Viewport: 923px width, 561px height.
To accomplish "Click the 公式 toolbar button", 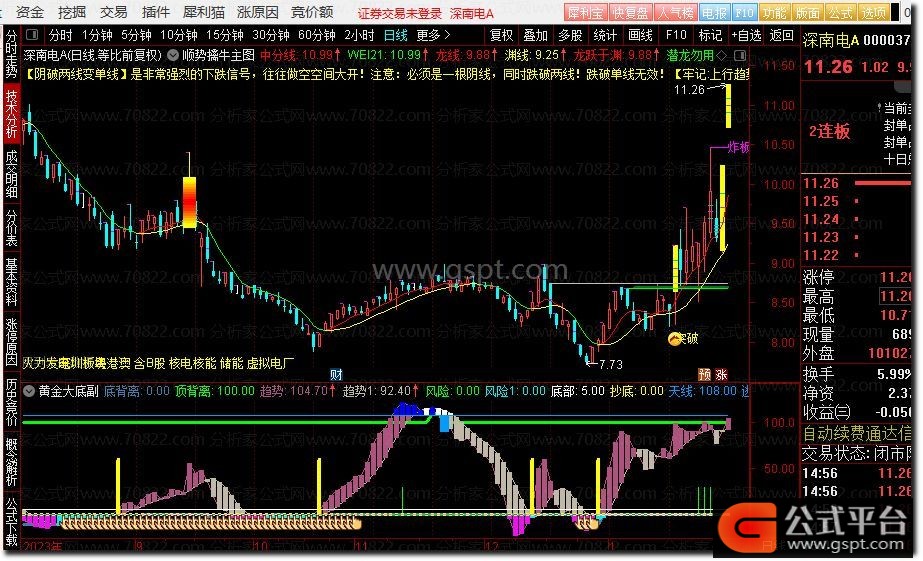I will tap(840, 12).
